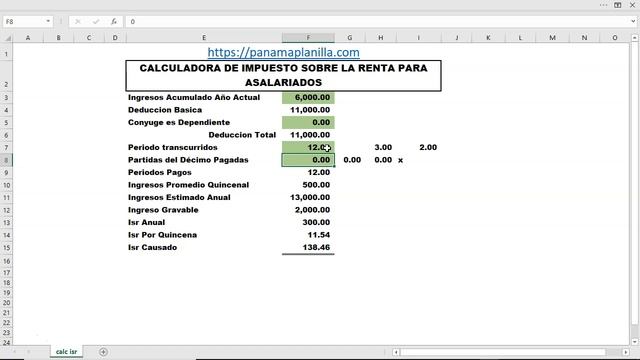Select cell showing 2.00
The height and width of the screenshot is (360, 640).
coord(419,147)
